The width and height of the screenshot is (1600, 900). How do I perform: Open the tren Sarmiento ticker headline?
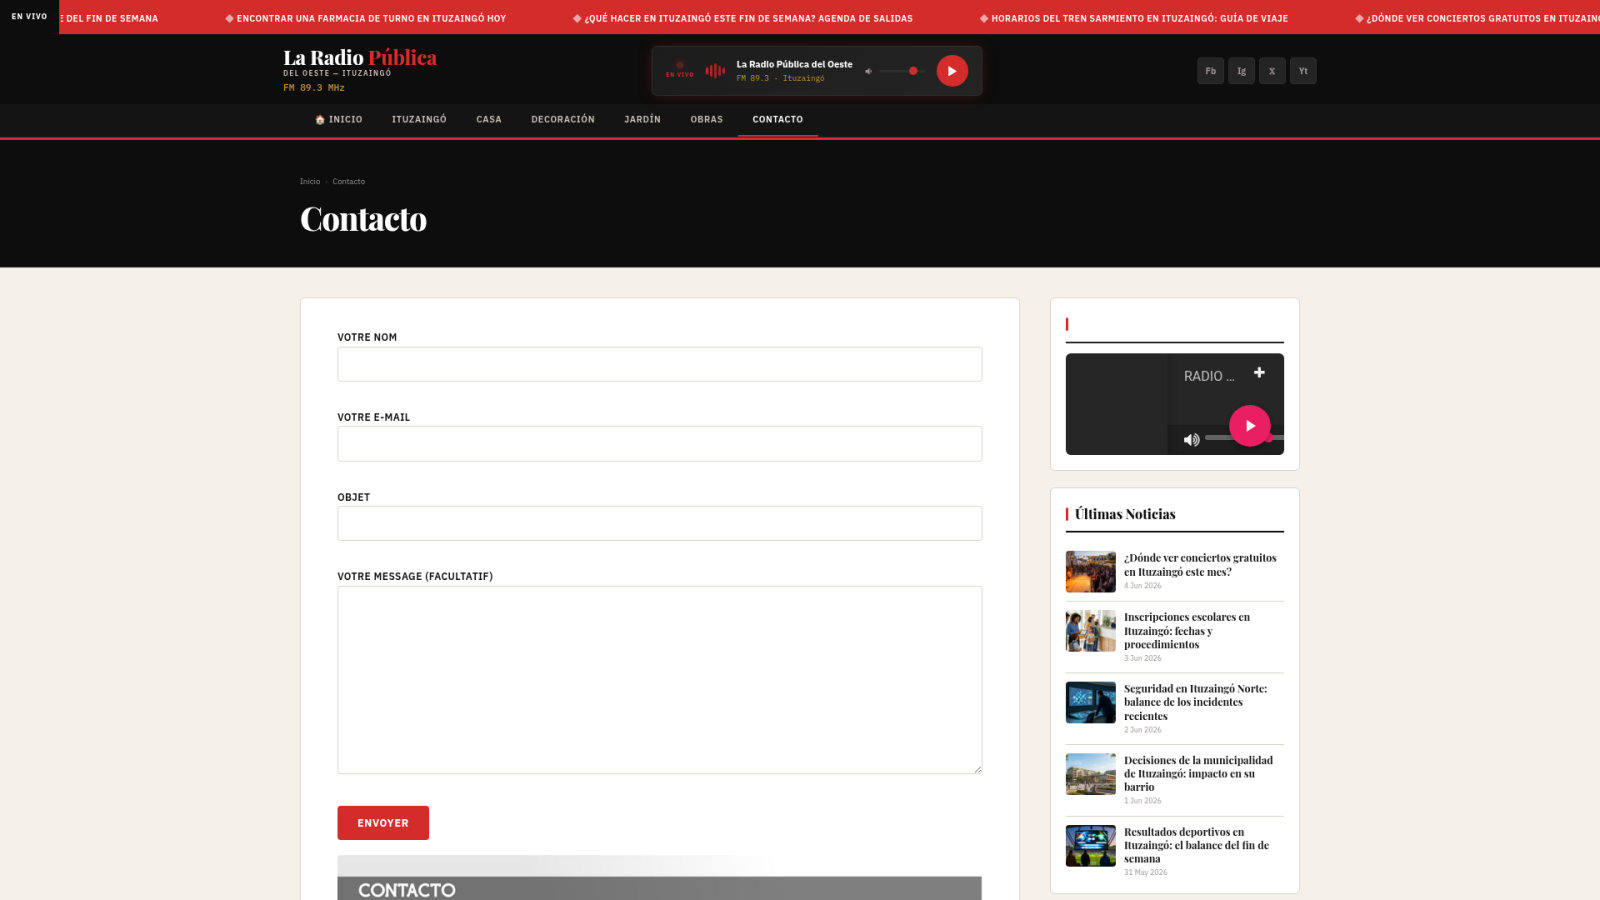(1134, 18)
